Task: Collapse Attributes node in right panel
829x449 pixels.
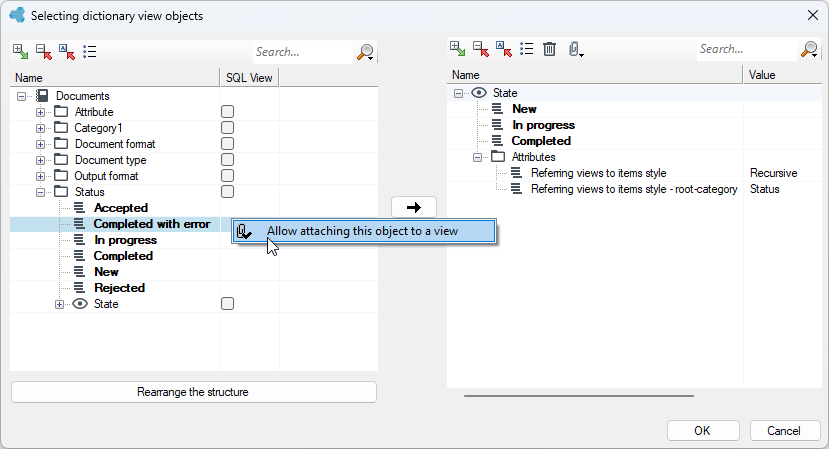Action: [477, 157]
